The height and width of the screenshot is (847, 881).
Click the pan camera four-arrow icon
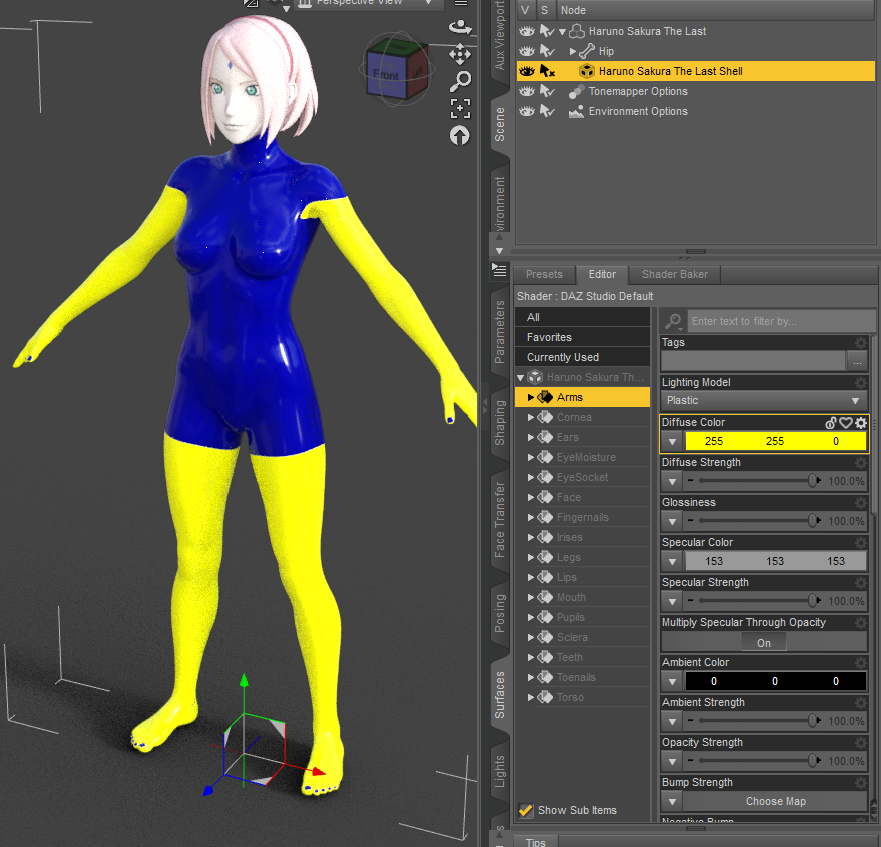pyautogui.click(x=460, y=55)
